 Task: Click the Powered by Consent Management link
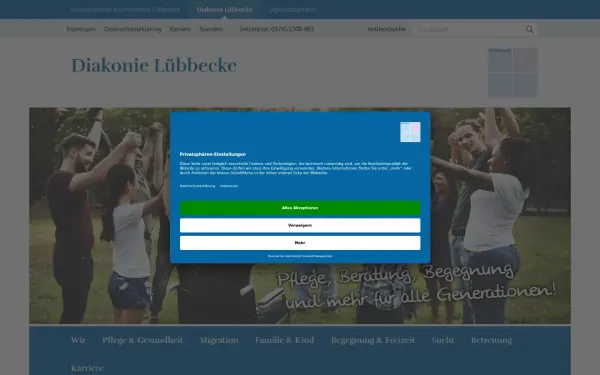pyautogui.click(x=300, y=256)
